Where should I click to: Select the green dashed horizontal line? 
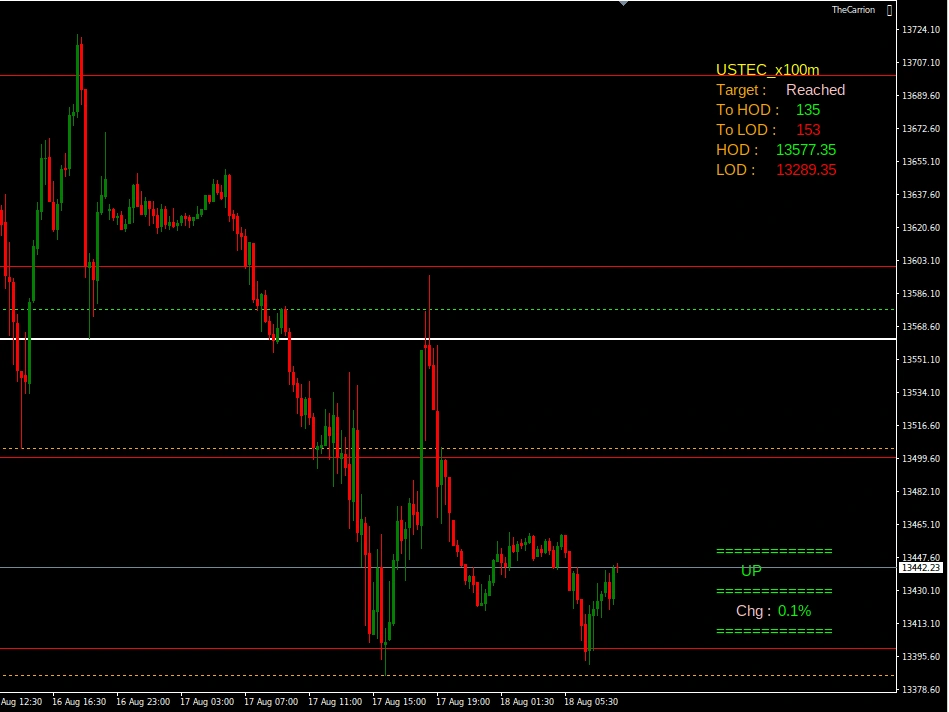tap(448, 309)
